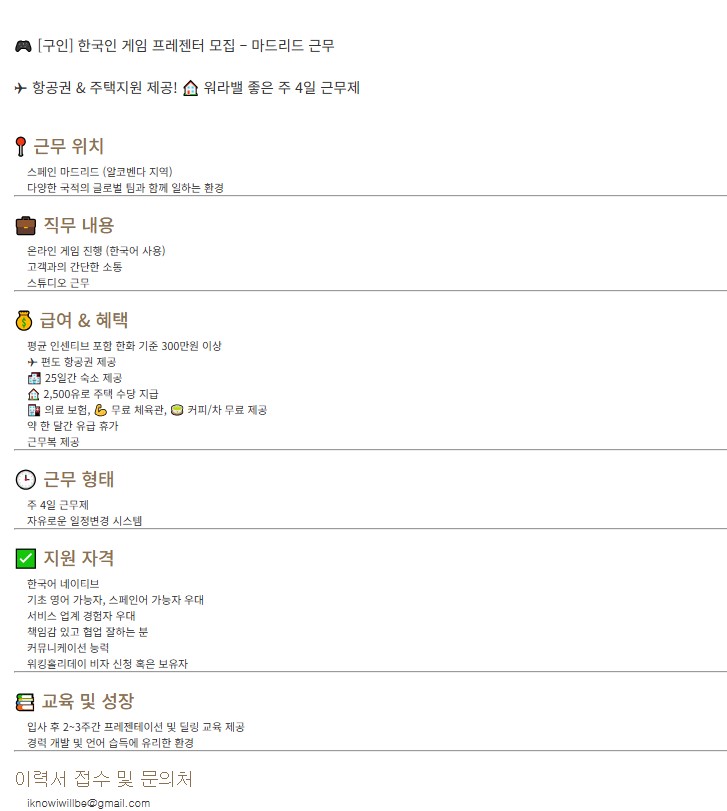Click the red pushpin icon beside 근무 위치

click(x=21, y=148)
